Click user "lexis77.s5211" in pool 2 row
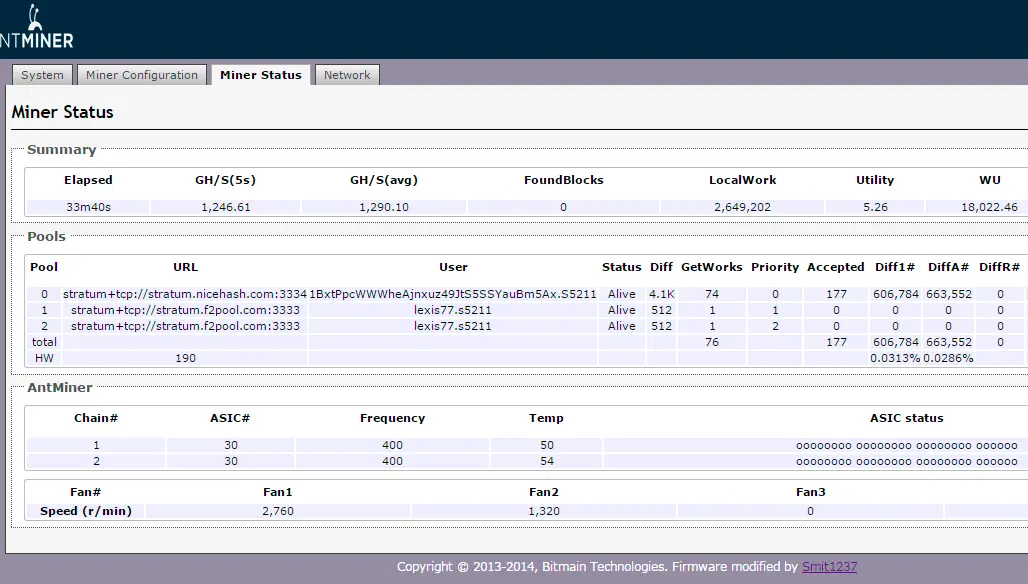 click(x=452, y=326)
